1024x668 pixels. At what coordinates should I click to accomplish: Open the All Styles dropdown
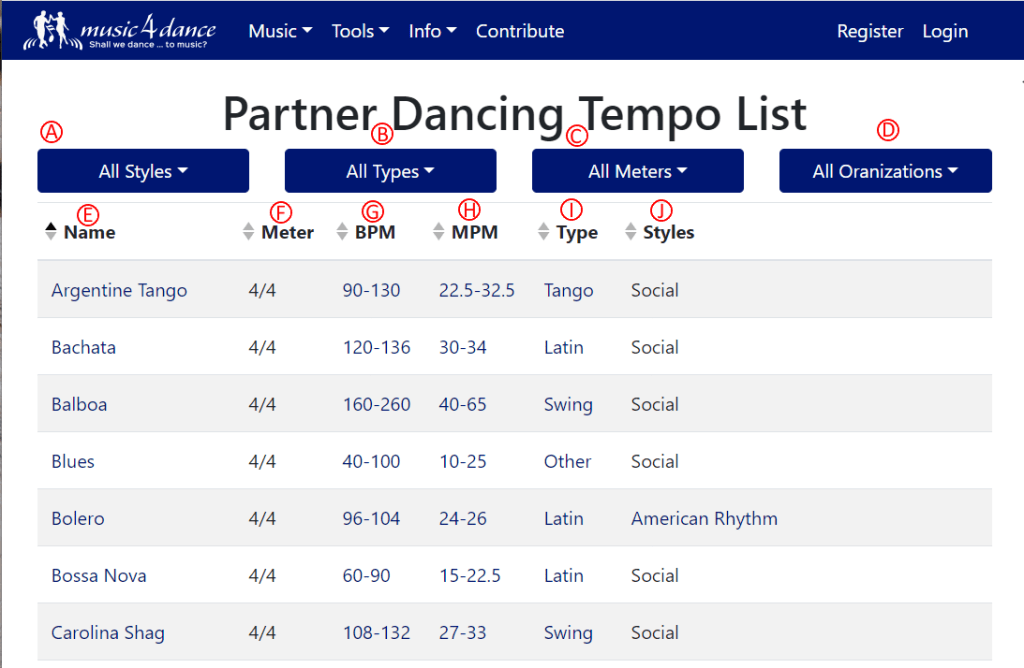click(143, 171)
